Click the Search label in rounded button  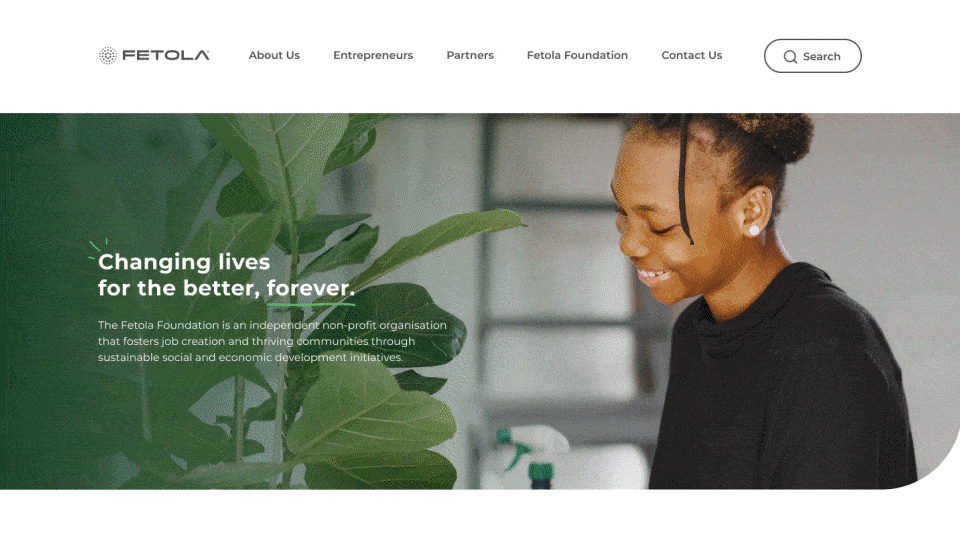pos(822,56)
